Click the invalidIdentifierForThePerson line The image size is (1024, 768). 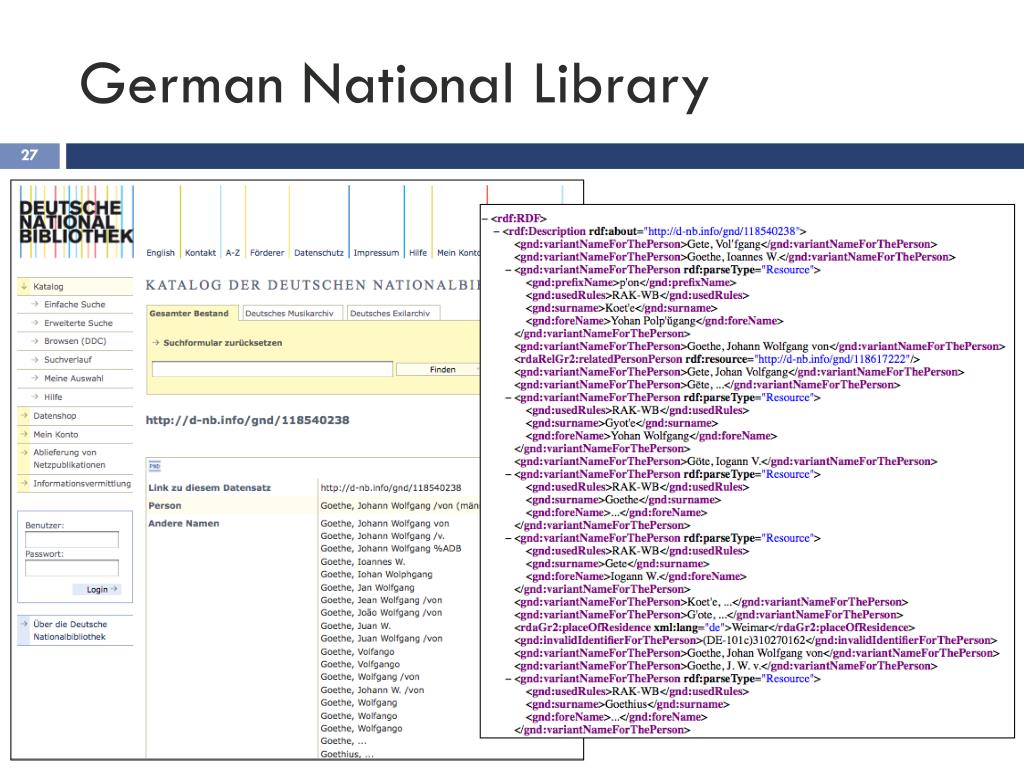coord(756,641)
